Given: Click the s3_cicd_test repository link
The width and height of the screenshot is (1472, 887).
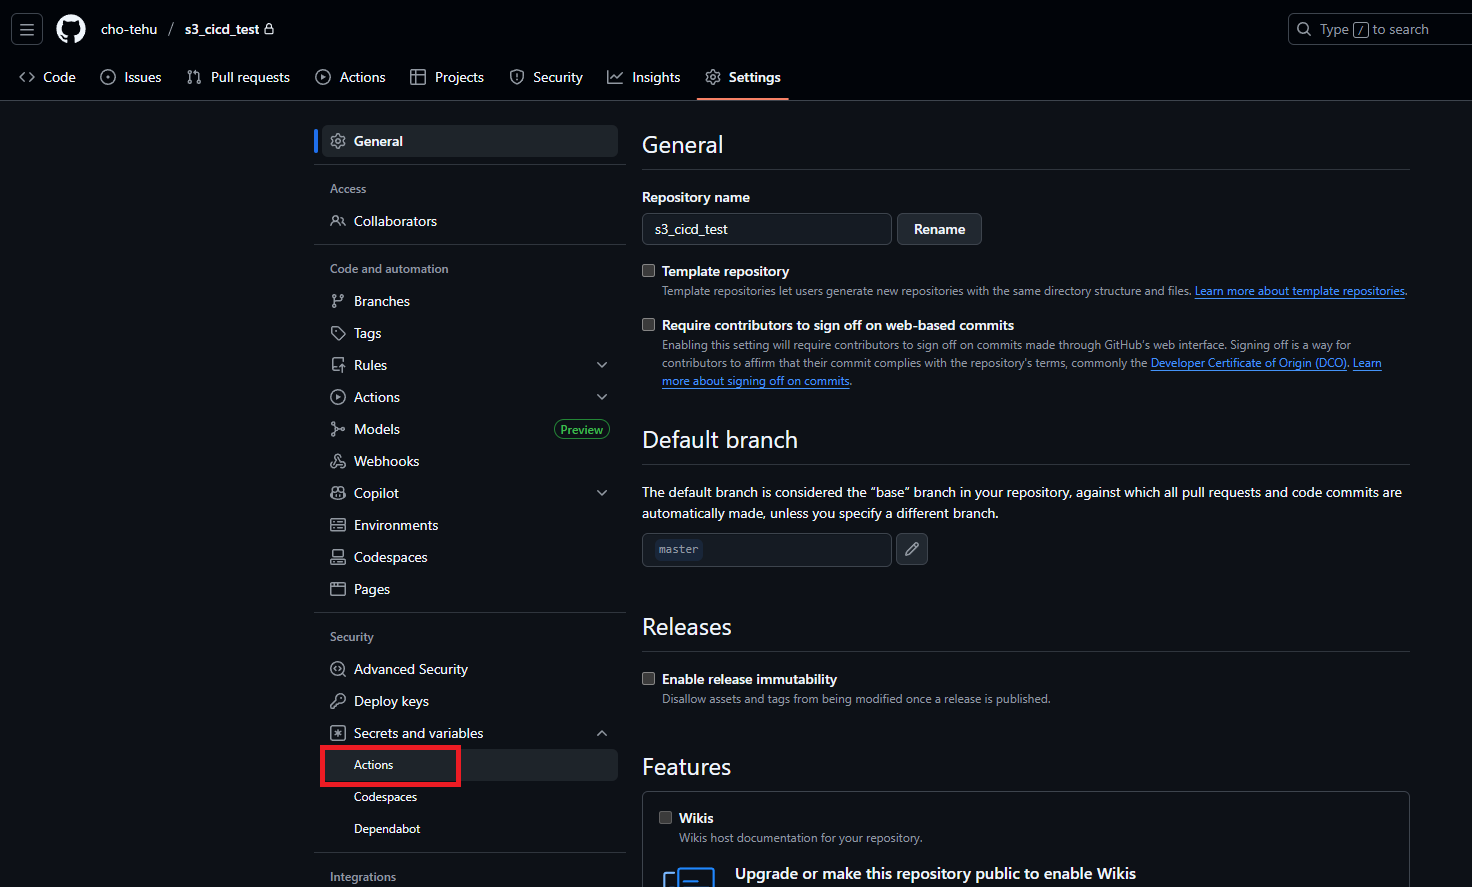Looking at the screenshot, I should [222, 29].
